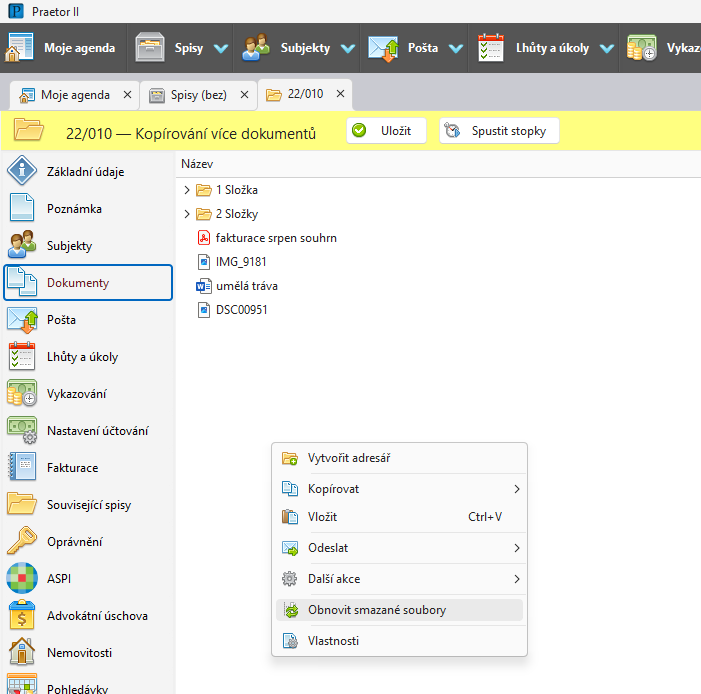Open the Pošta dropdown arrow in toolbar
The image size is (701, 694).
pyautogui.click(x=456, y=48)
